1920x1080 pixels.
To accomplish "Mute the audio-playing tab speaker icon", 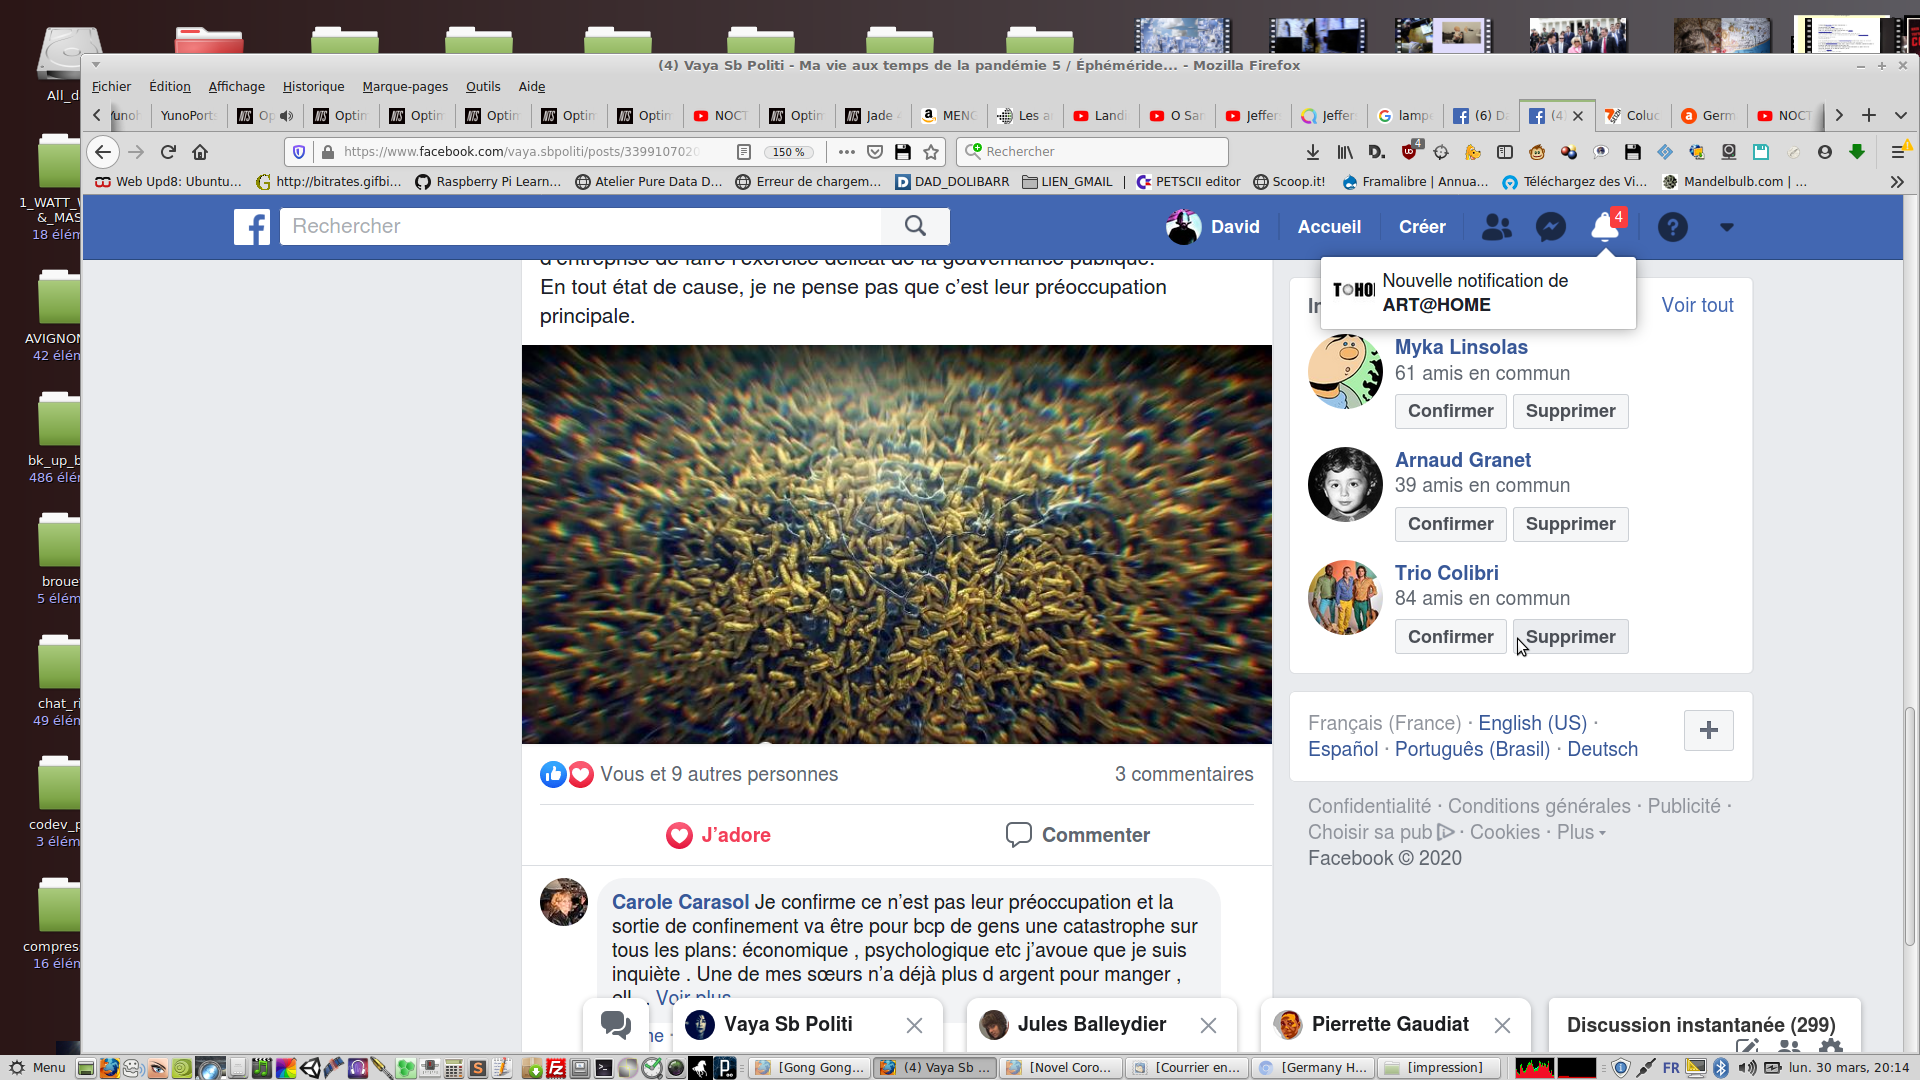I will 287,116.
